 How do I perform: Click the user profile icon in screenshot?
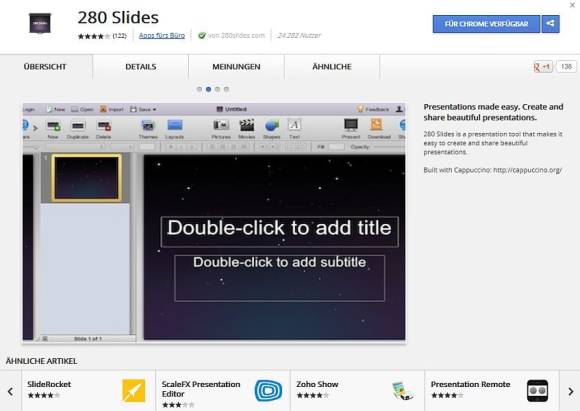point(399,109)
